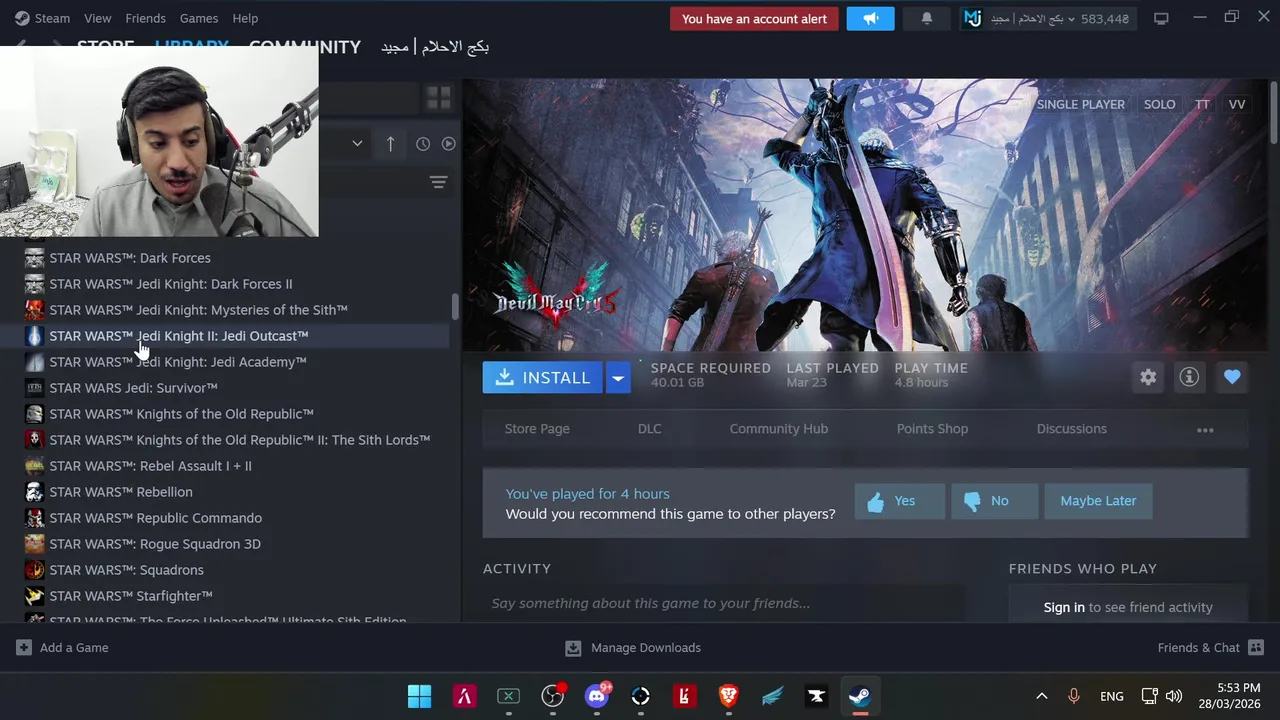
Task: Open the Store Page tab
Action: coord(537,429)
